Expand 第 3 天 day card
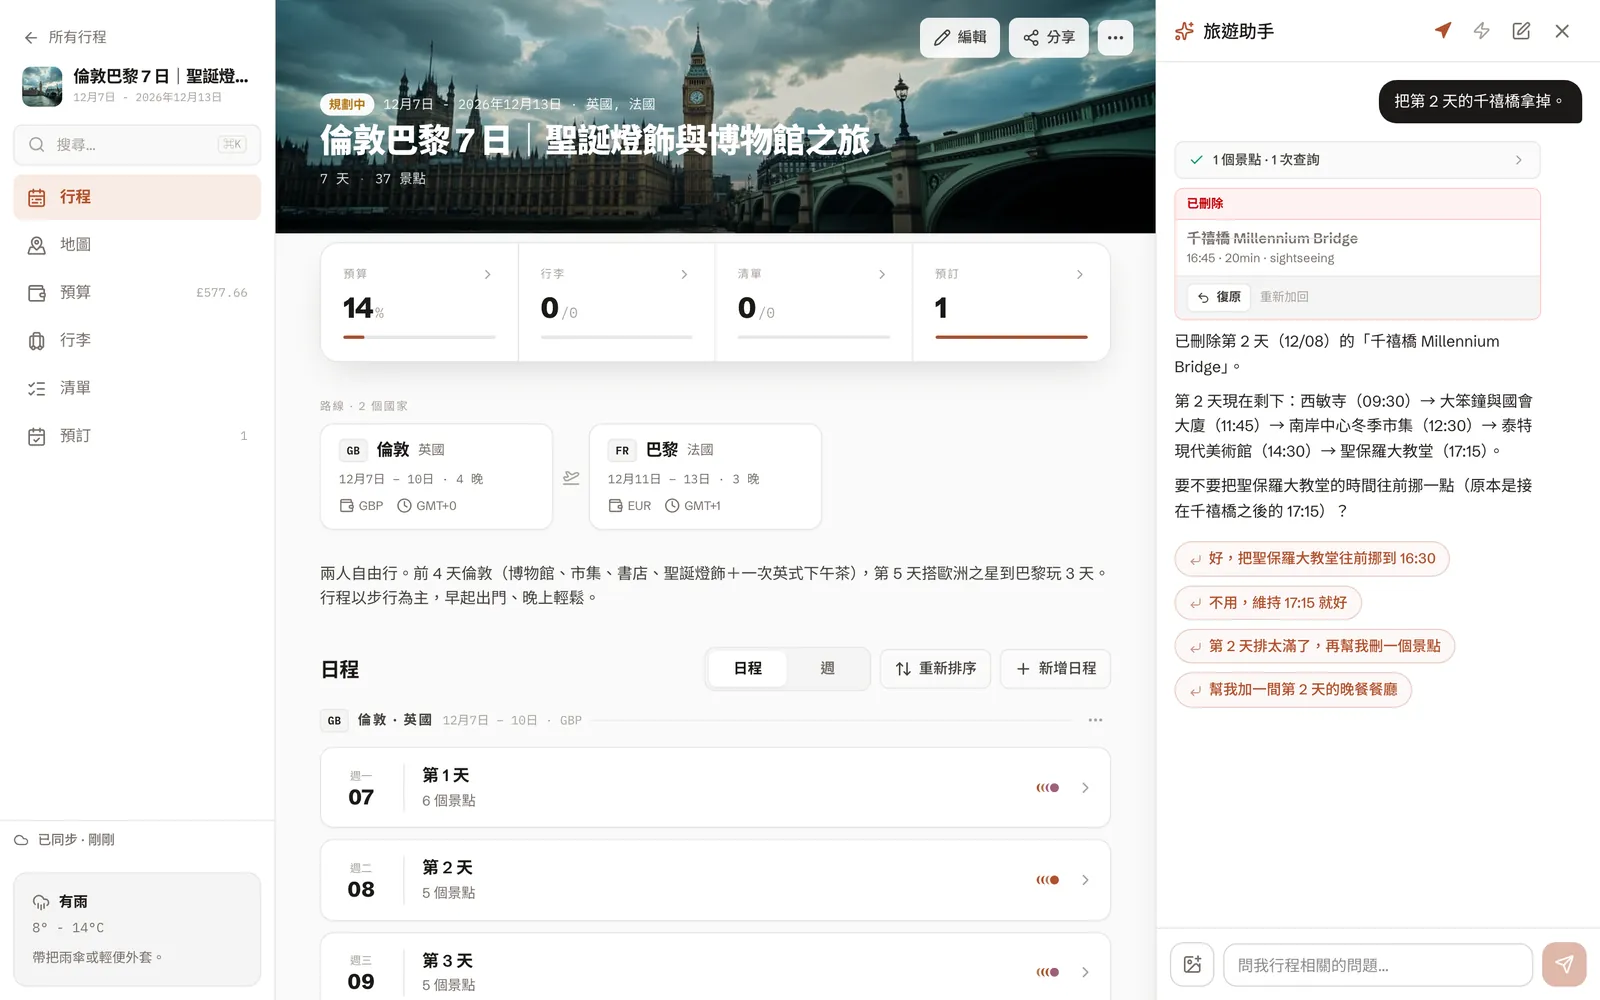 715,967
